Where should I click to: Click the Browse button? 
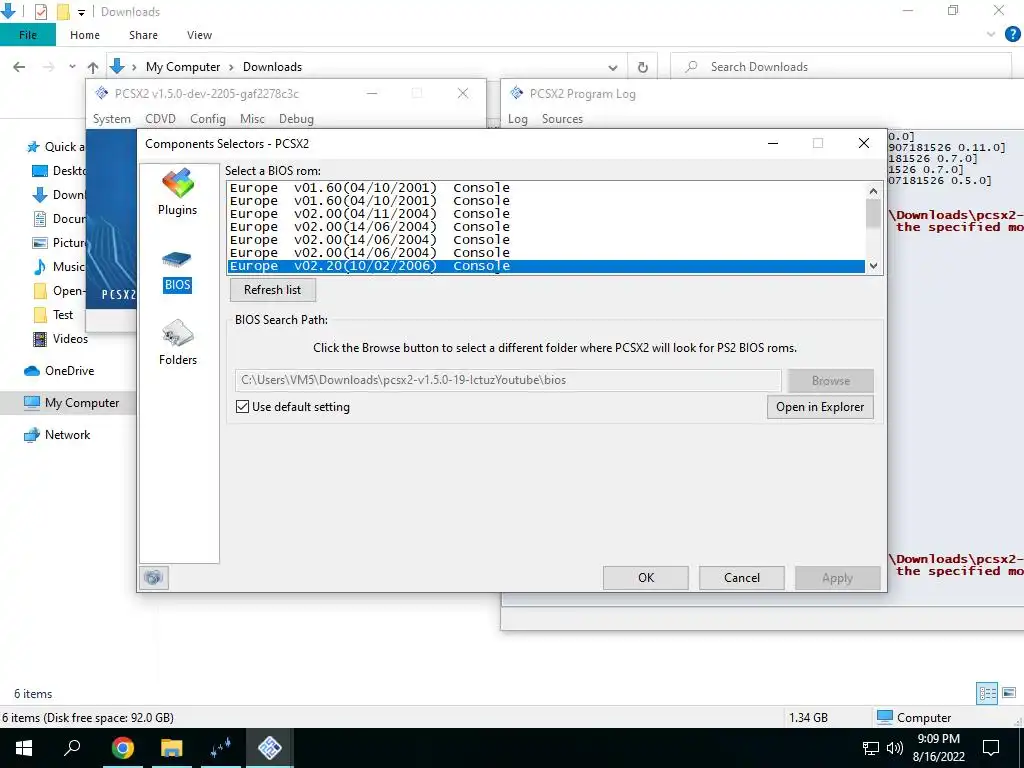(x=831, y=380)
